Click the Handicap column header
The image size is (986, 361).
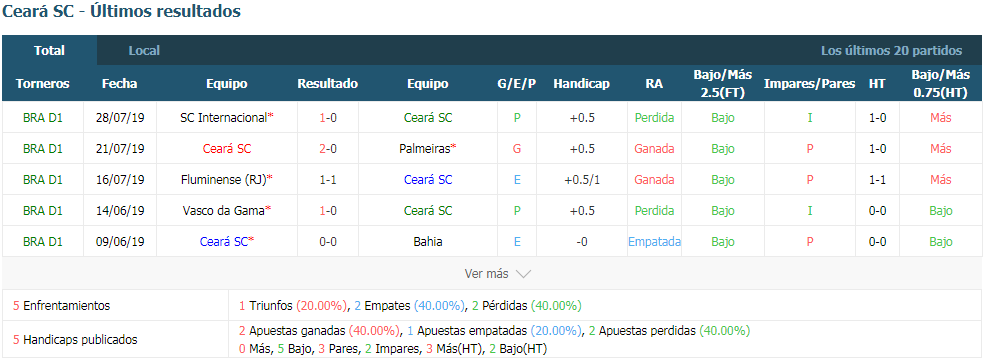tap(582, 84)
